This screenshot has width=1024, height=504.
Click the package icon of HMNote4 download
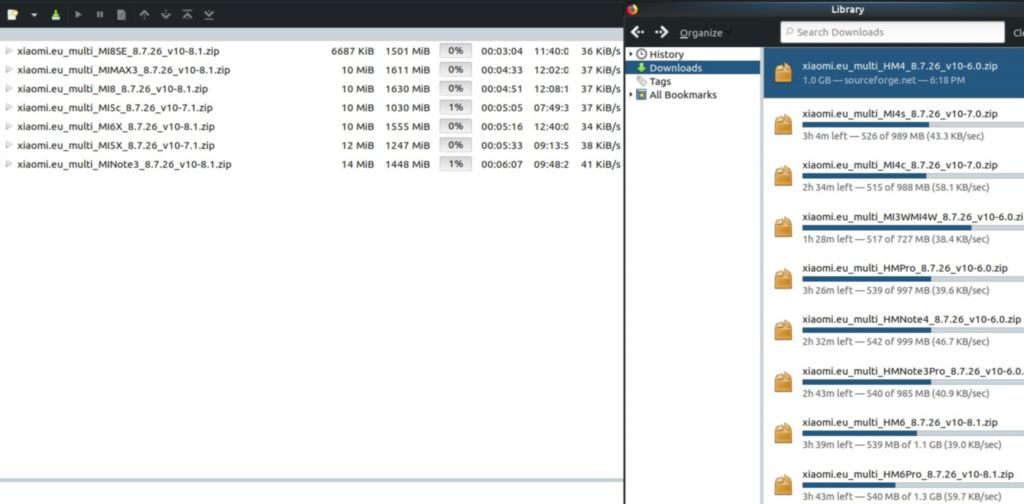point(783,330)
